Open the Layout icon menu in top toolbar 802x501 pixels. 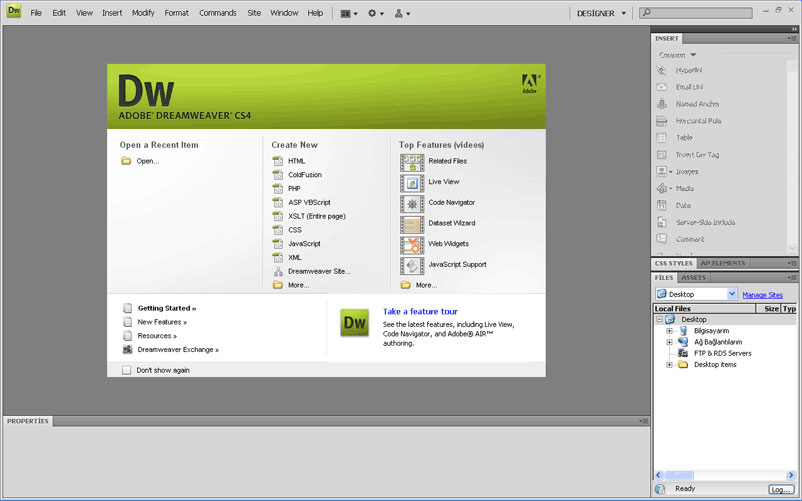(349, 14)
